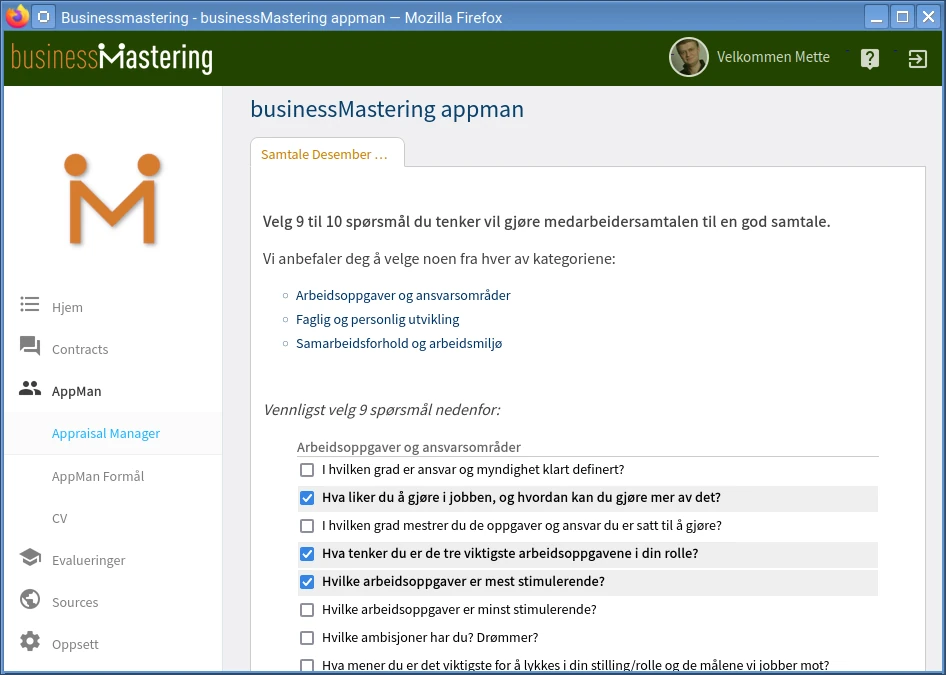Click the Hjem list icon
The image size is (946, 675).
[30, 305]
